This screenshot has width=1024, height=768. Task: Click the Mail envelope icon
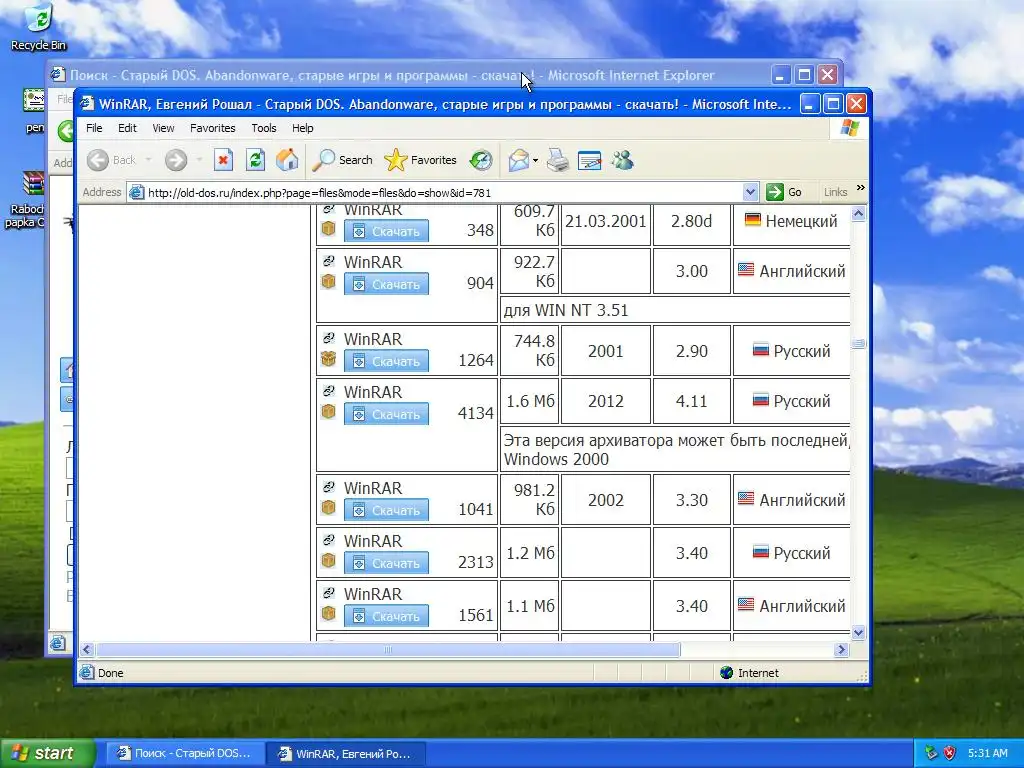[519, 160]
